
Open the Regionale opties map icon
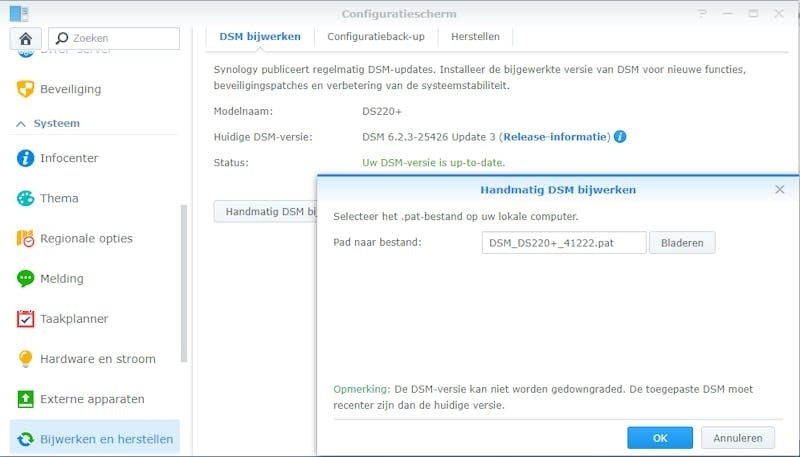coord(25,239)
